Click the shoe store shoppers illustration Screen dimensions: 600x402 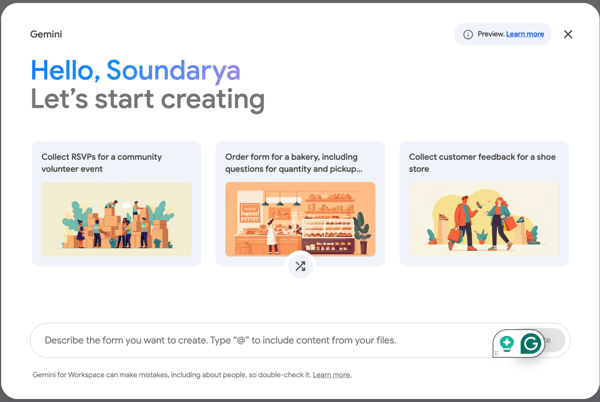pos(484,219)
